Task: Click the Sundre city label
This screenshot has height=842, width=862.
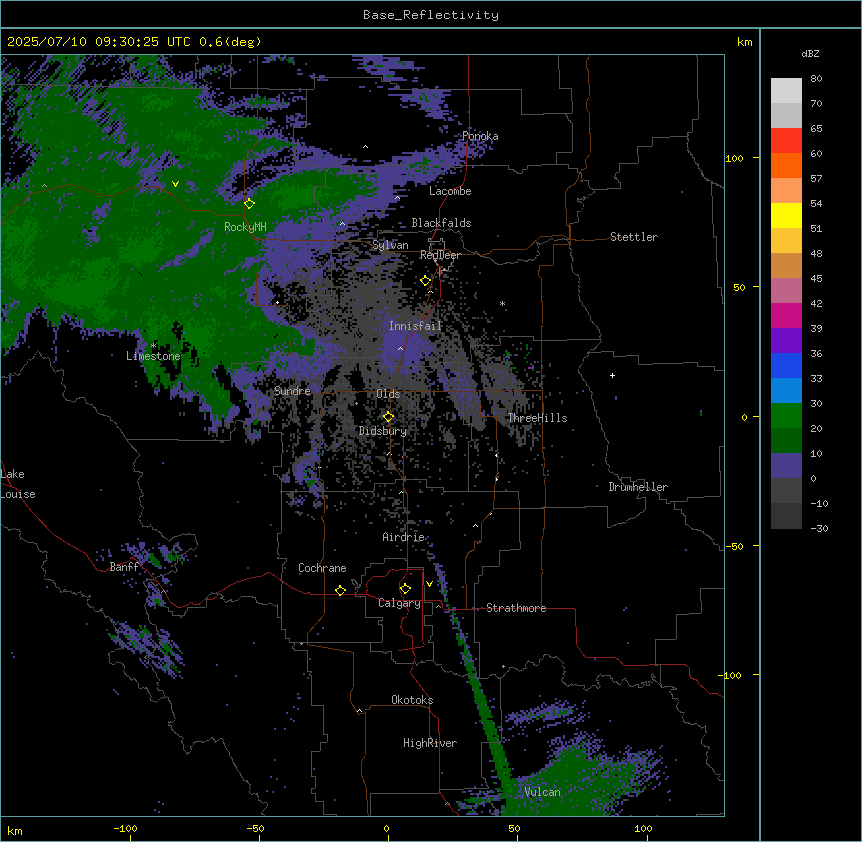Action: [x=292, y=391]
